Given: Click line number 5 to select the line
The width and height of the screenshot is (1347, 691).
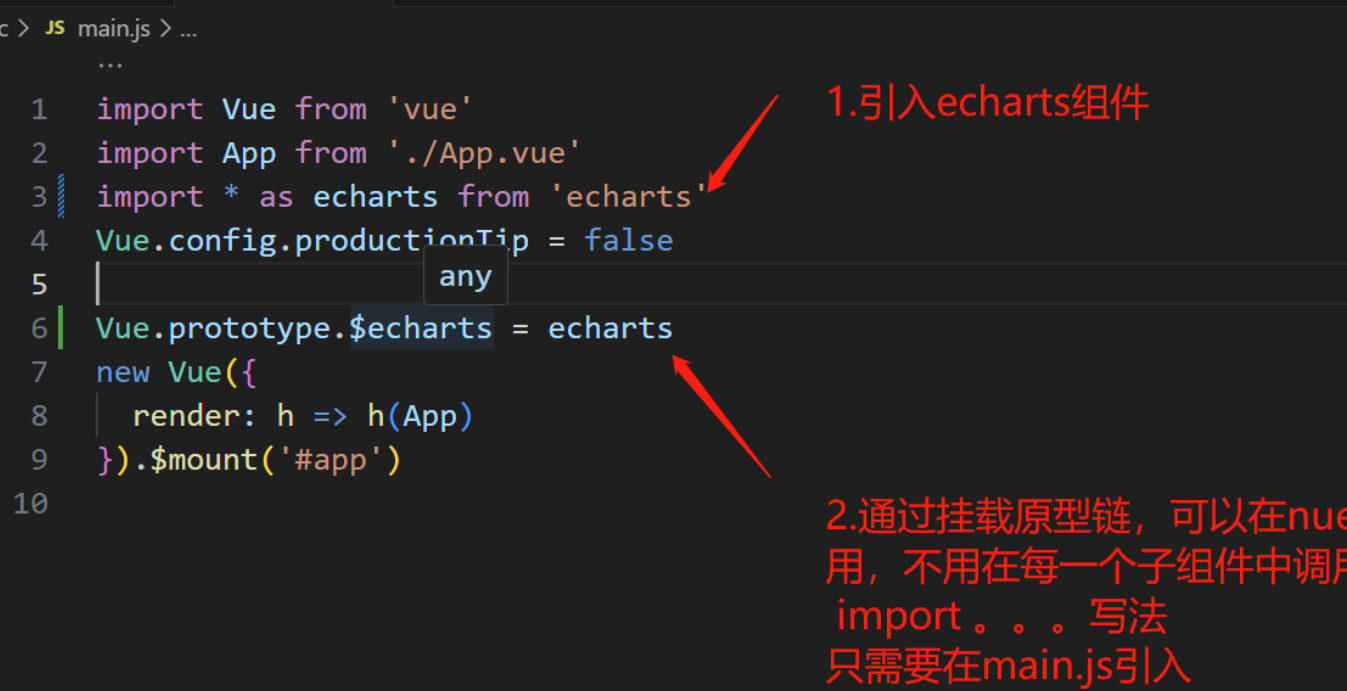Looking at the screenshot, I should click(39, 283).
